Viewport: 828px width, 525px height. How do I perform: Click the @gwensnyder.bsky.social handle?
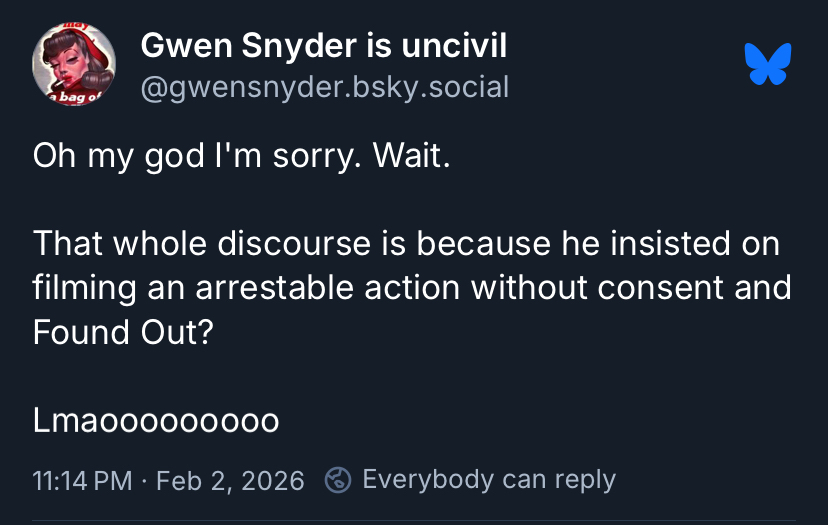[x=325, y=87]
